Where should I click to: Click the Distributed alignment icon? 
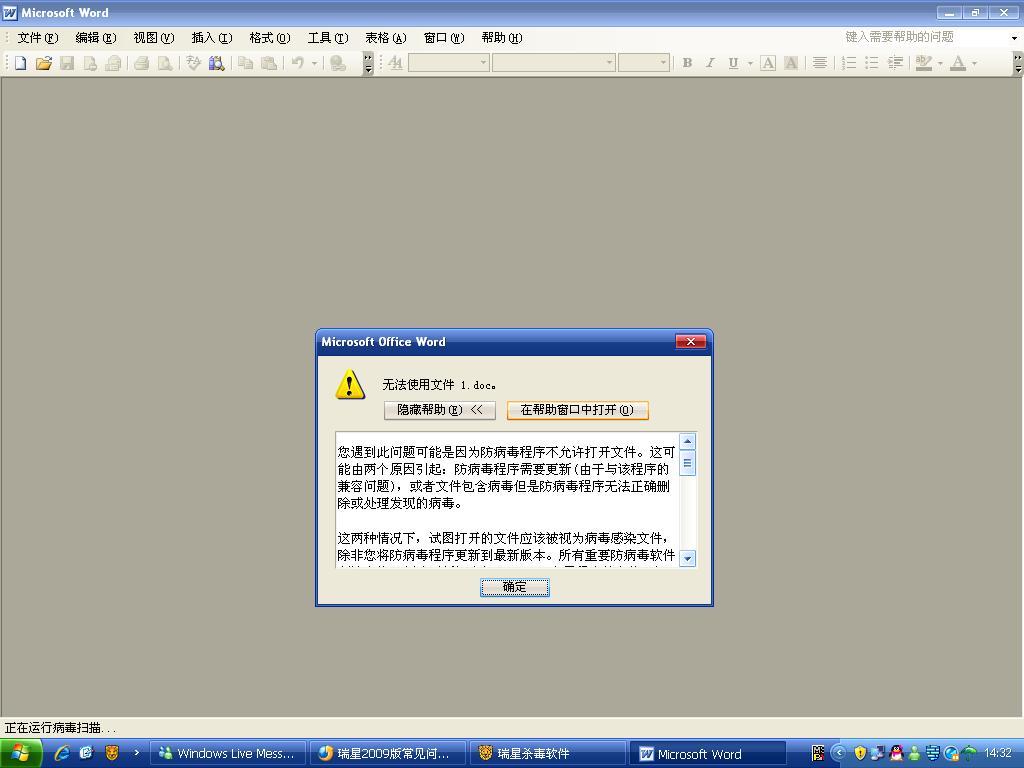[x=820, y=63]
